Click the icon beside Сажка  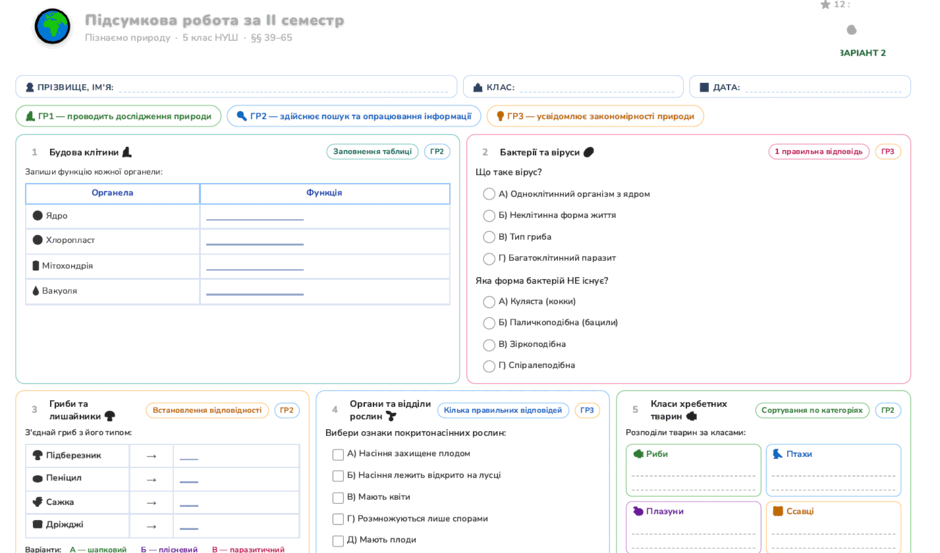pos(37,501)
